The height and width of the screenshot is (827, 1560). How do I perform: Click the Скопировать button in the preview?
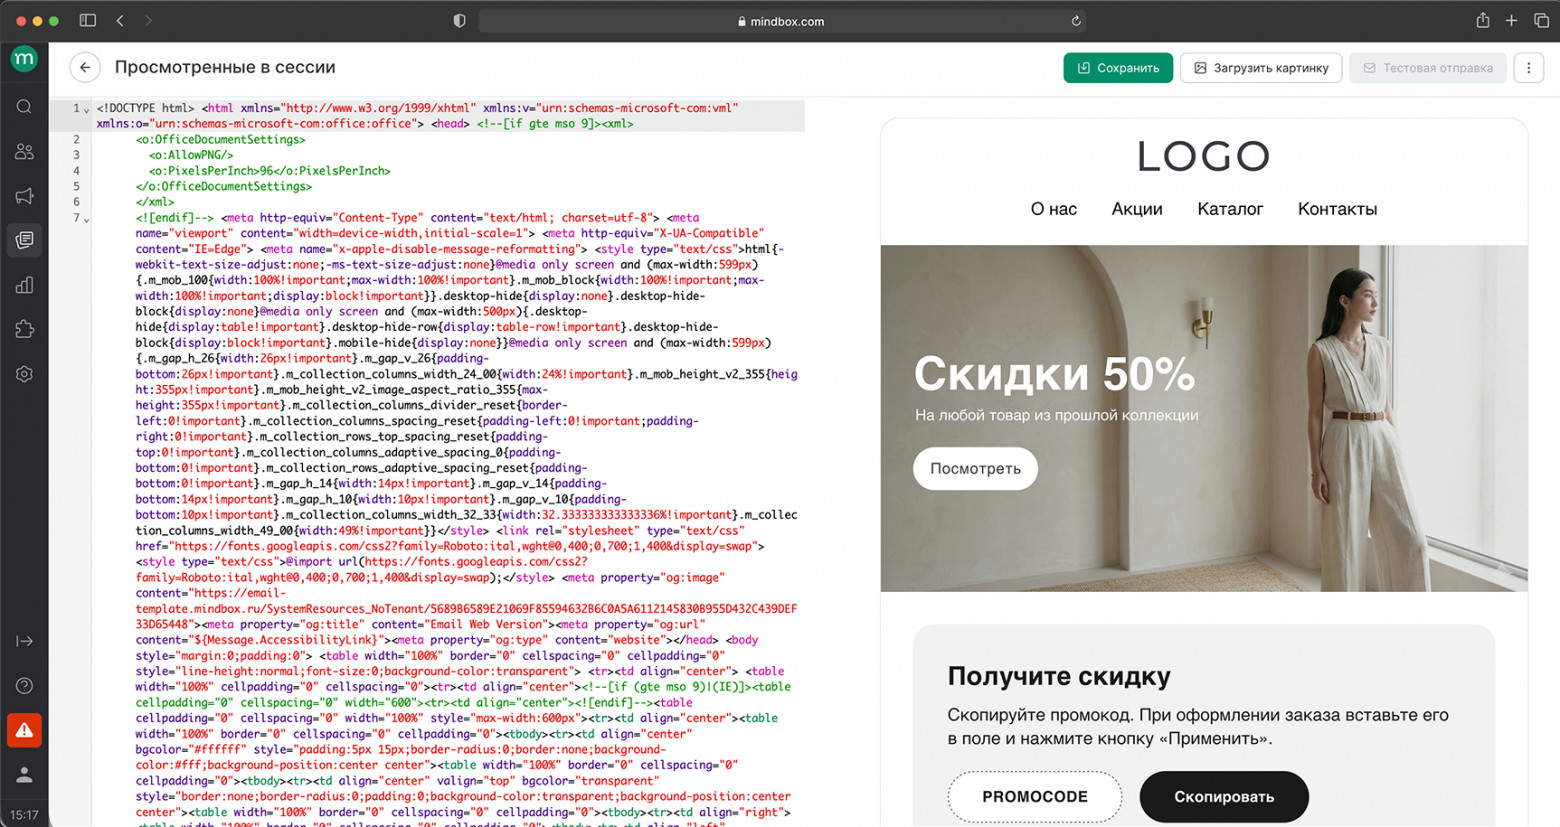pyautogui.click(x=1224, y=796)
